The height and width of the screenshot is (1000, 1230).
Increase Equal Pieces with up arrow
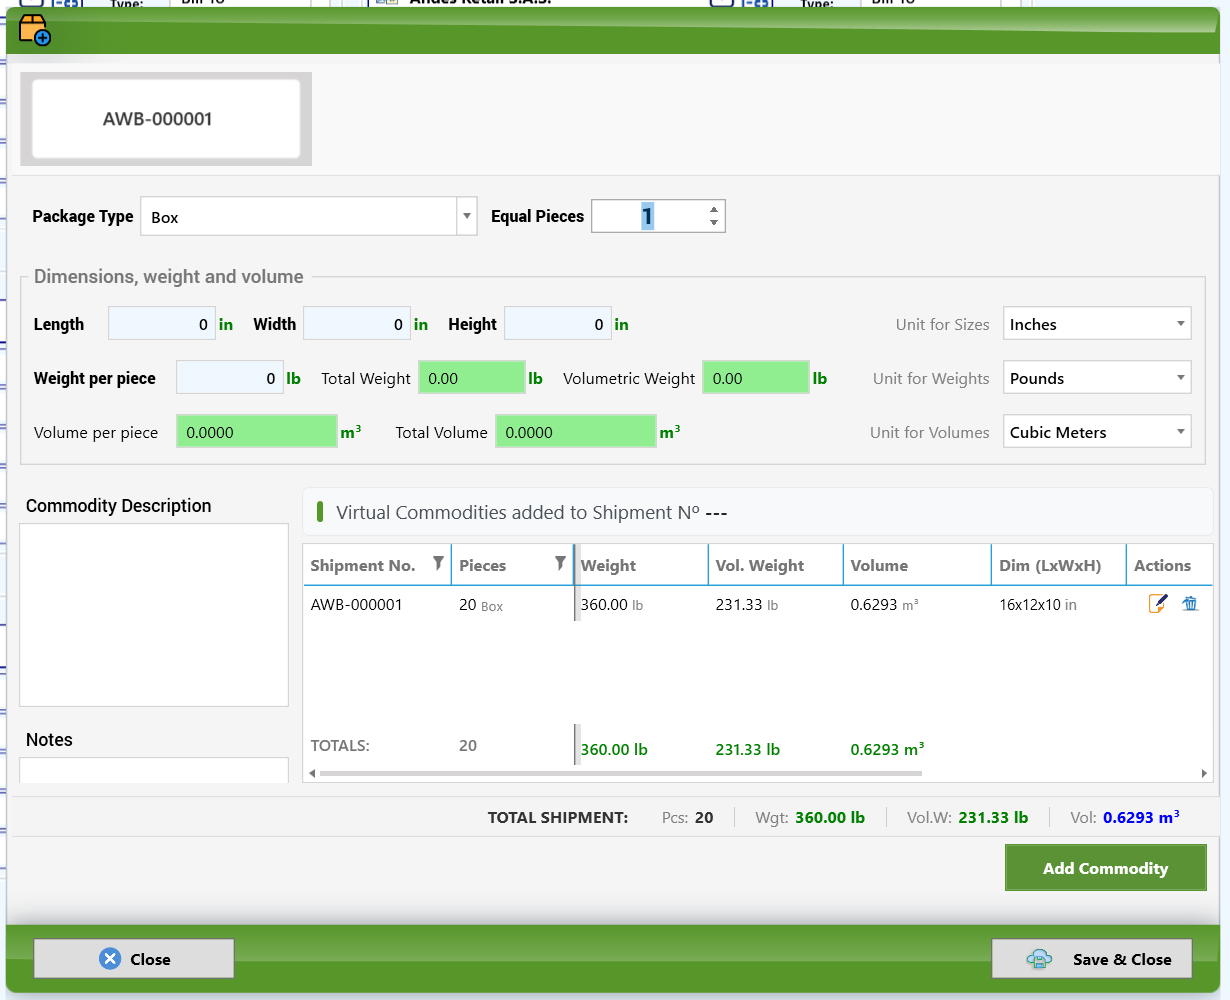tap(713, 210)
